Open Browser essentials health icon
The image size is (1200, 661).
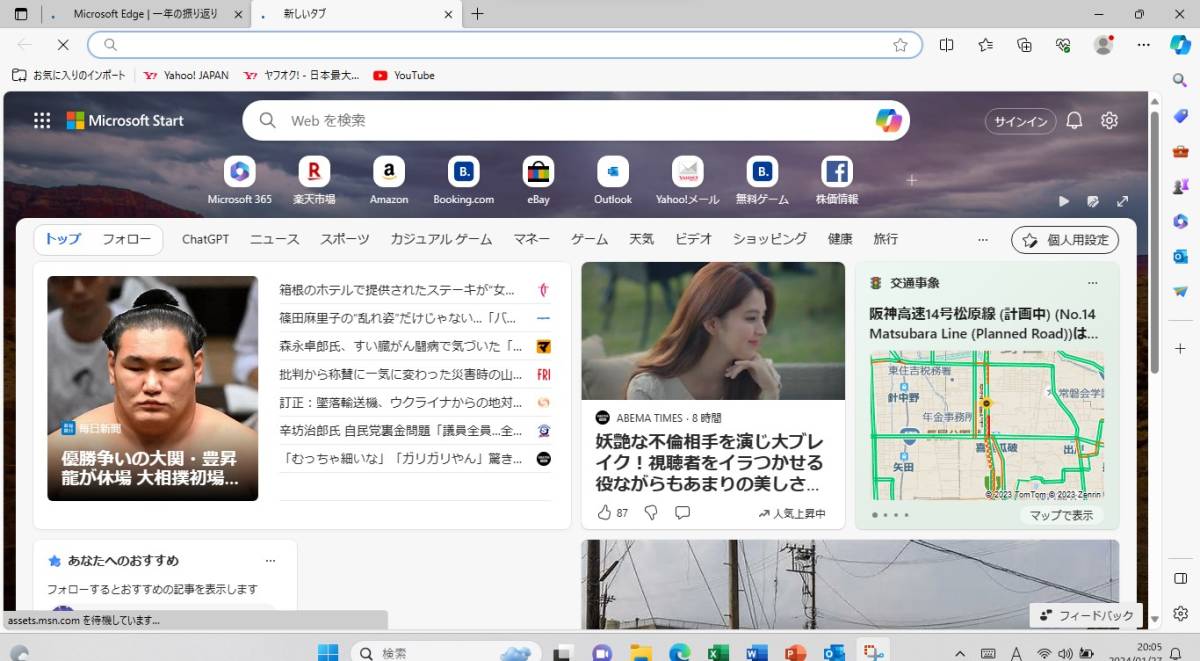[x=1063, y=45]
